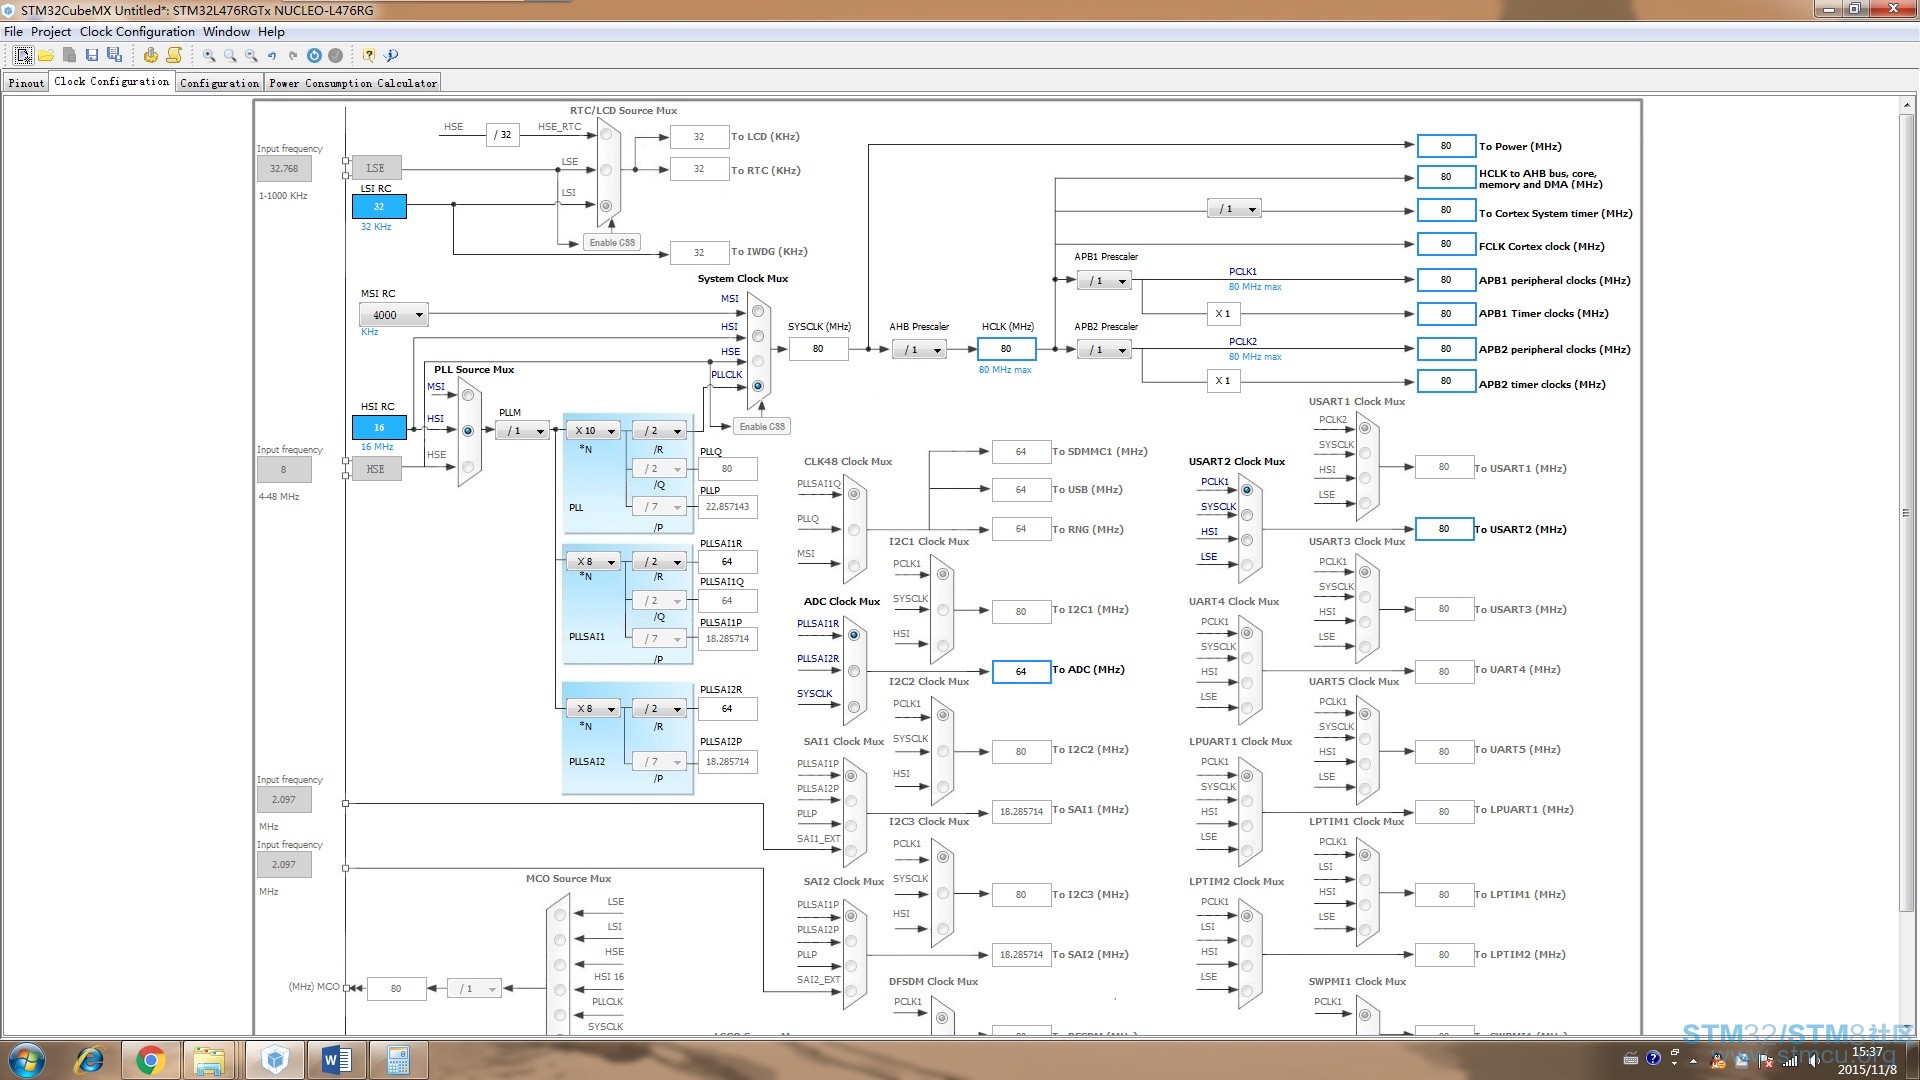1920x1080 pixels.
Task: Click the LSE oscillator block
Action: pyautogui.click(x=376, y=168)
